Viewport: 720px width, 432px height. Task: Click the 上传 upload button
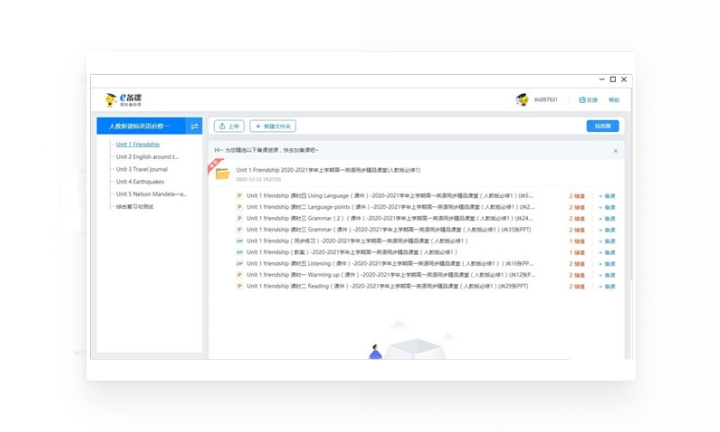coord(229,126)
